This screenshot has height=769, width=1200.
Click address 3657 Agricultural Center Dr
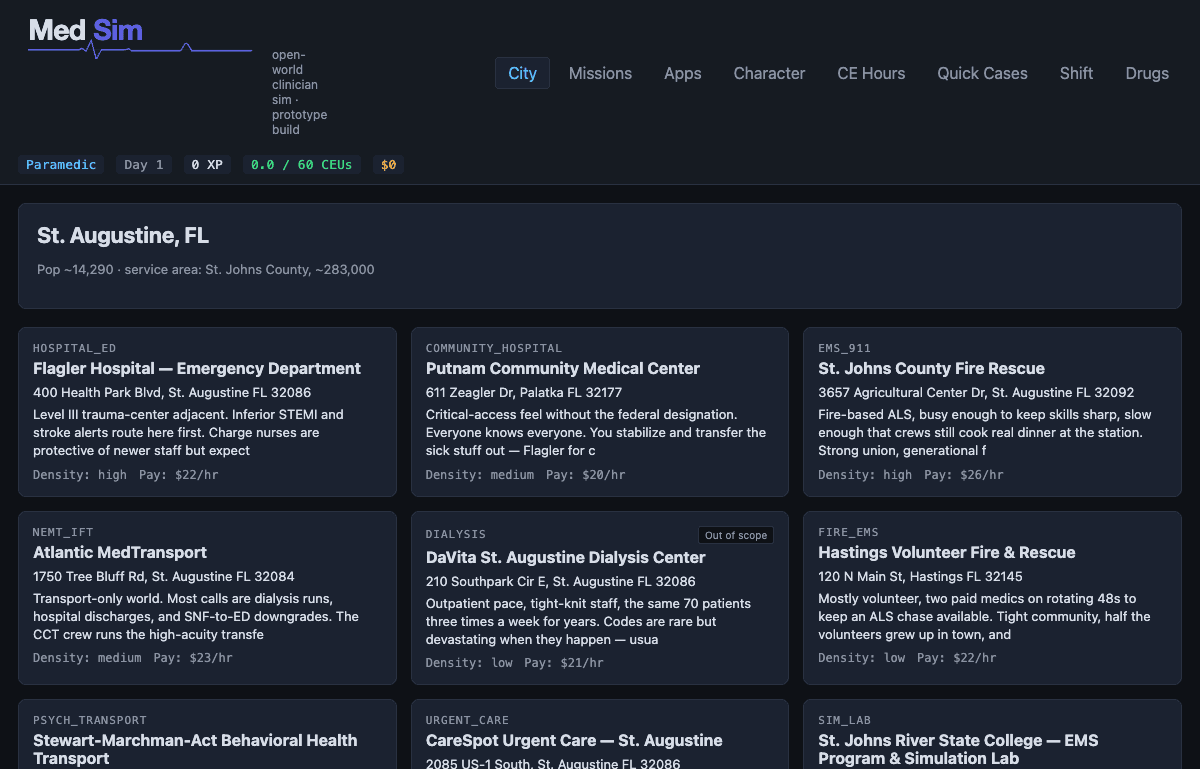pos(976,393)
